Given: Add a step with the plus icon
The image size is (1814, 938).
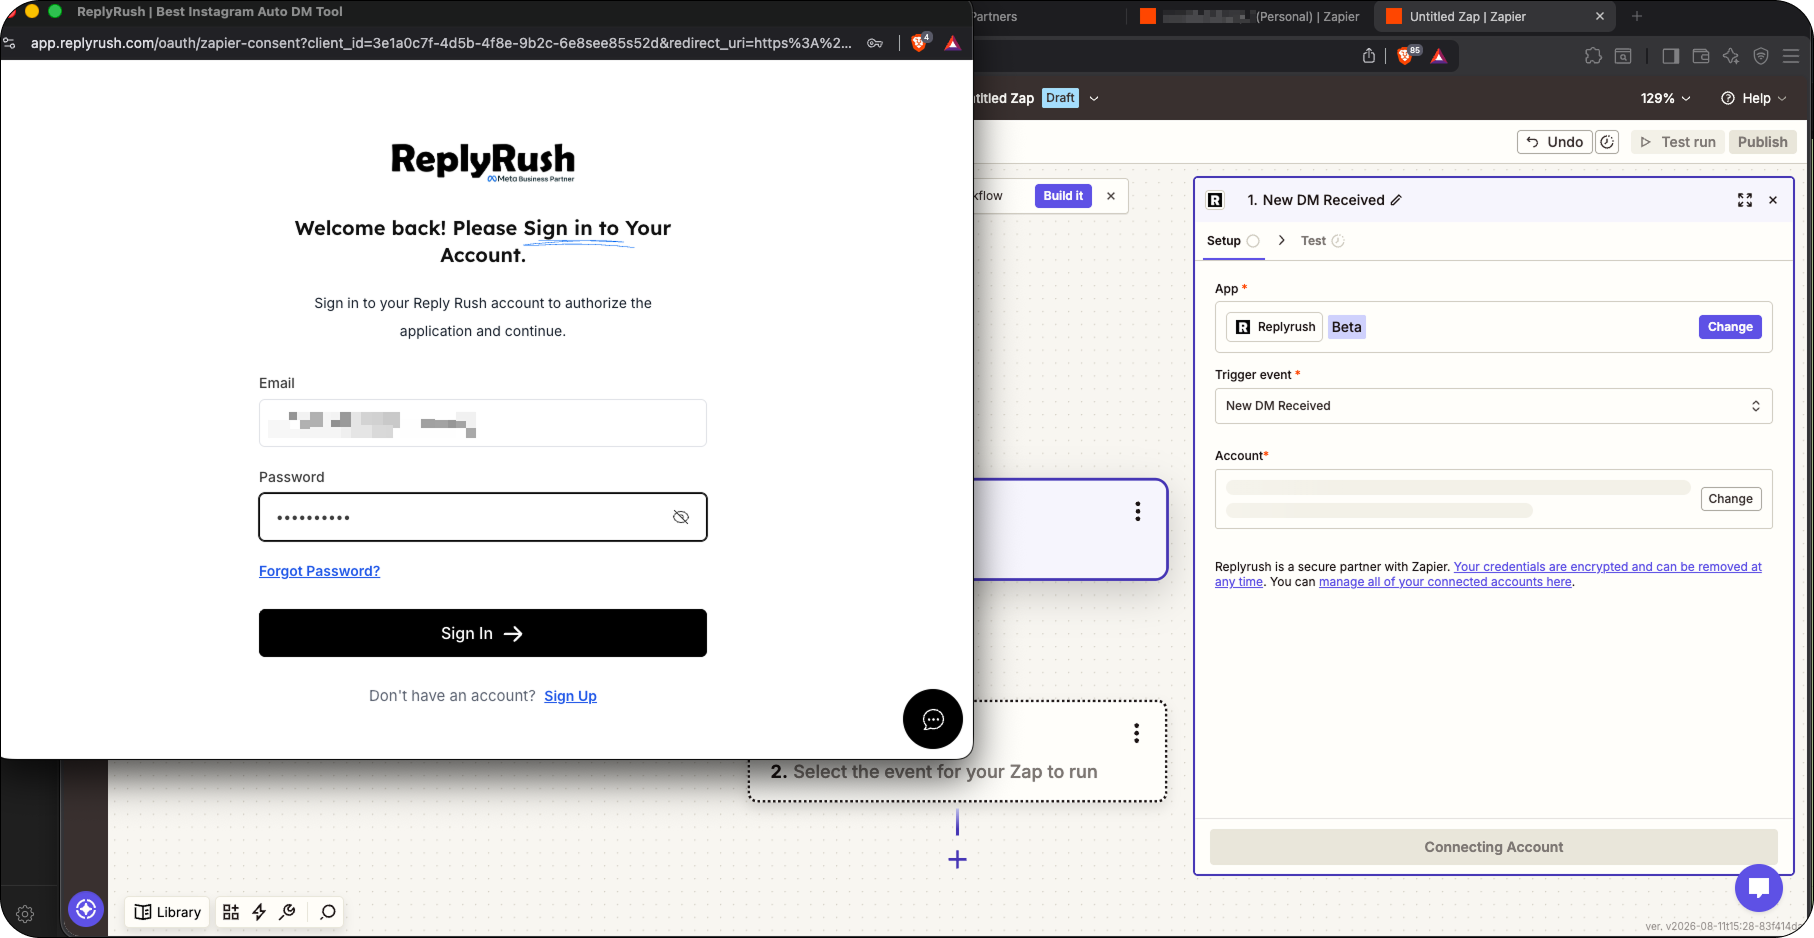Looking at the screenshot, I should pos(957,860).
